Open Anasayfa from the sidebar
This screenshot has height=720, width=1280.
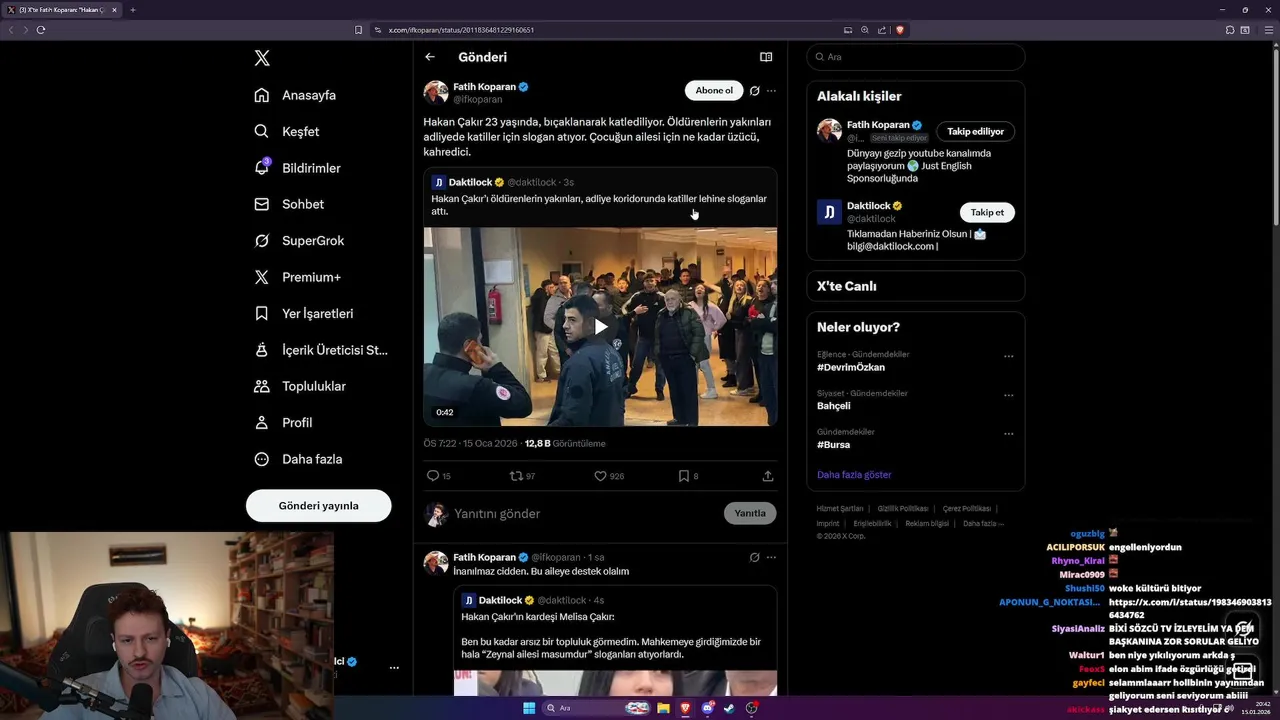295,95
